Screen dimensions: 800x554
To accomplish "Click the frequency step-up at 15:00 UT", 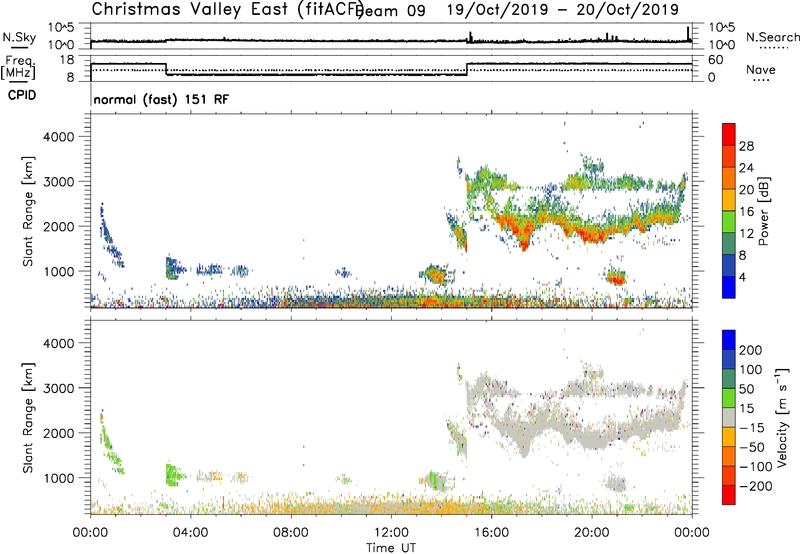I will [467, 69].
